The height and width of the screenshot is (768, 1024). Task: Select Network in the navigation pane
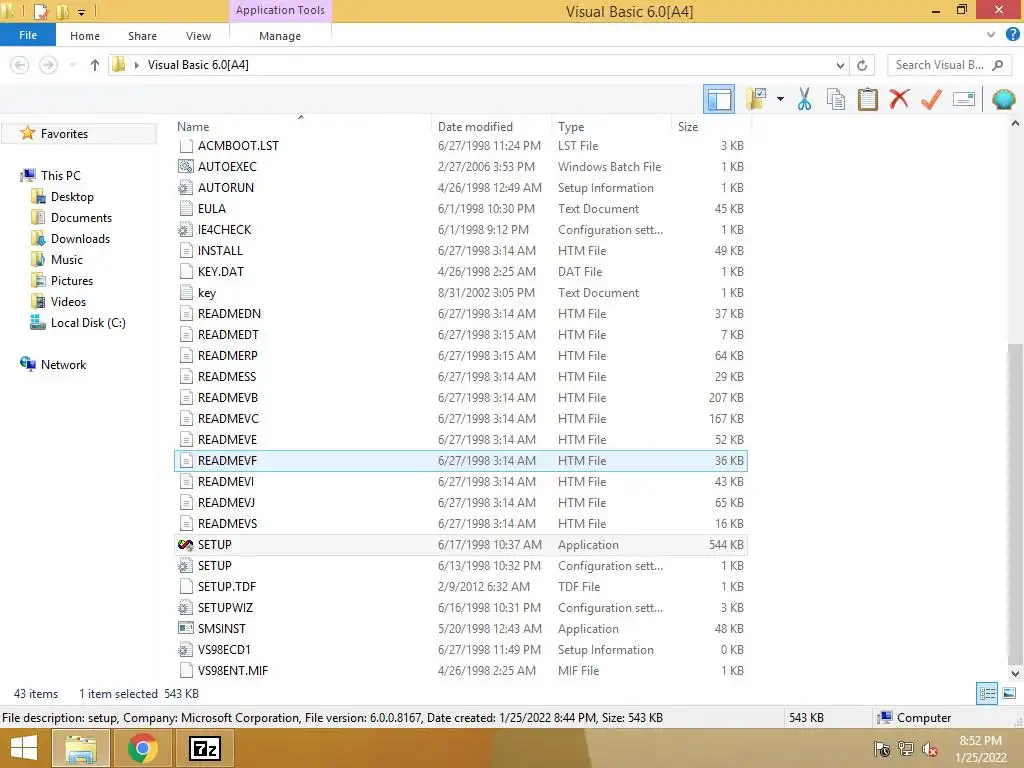63,364
